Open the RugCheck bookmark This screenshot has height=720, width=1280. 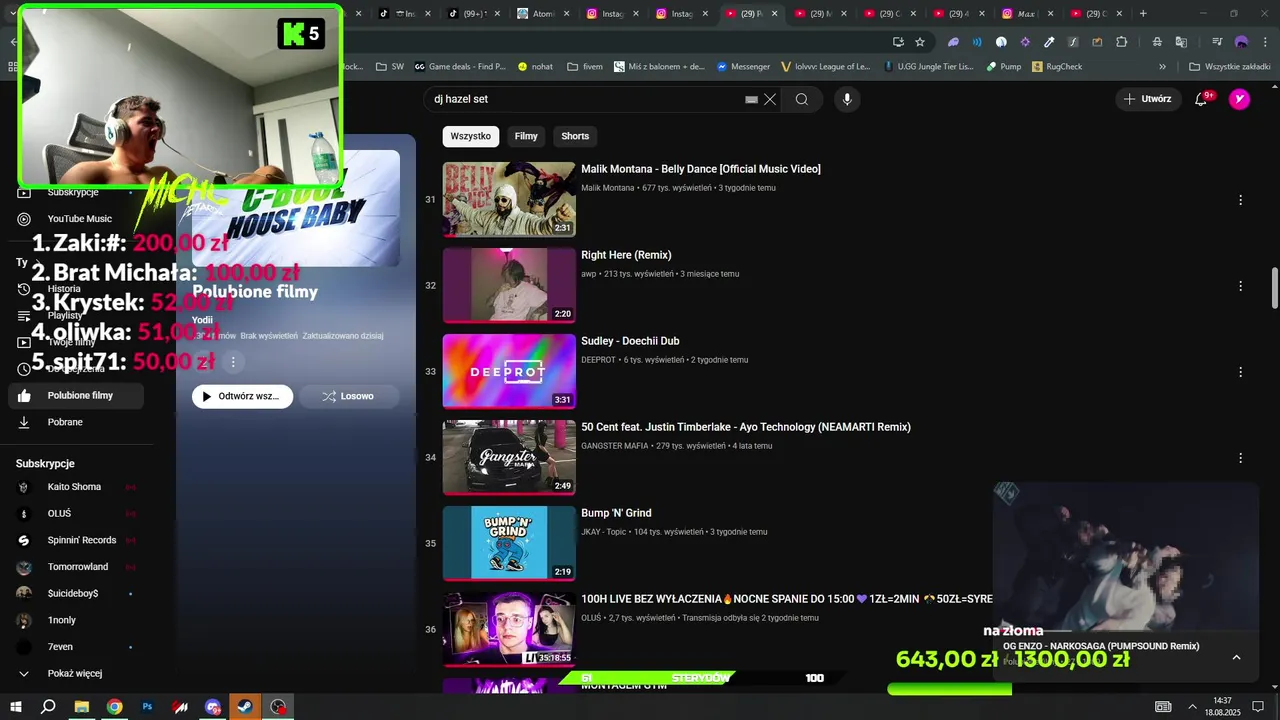click(x=1056, y=67)
